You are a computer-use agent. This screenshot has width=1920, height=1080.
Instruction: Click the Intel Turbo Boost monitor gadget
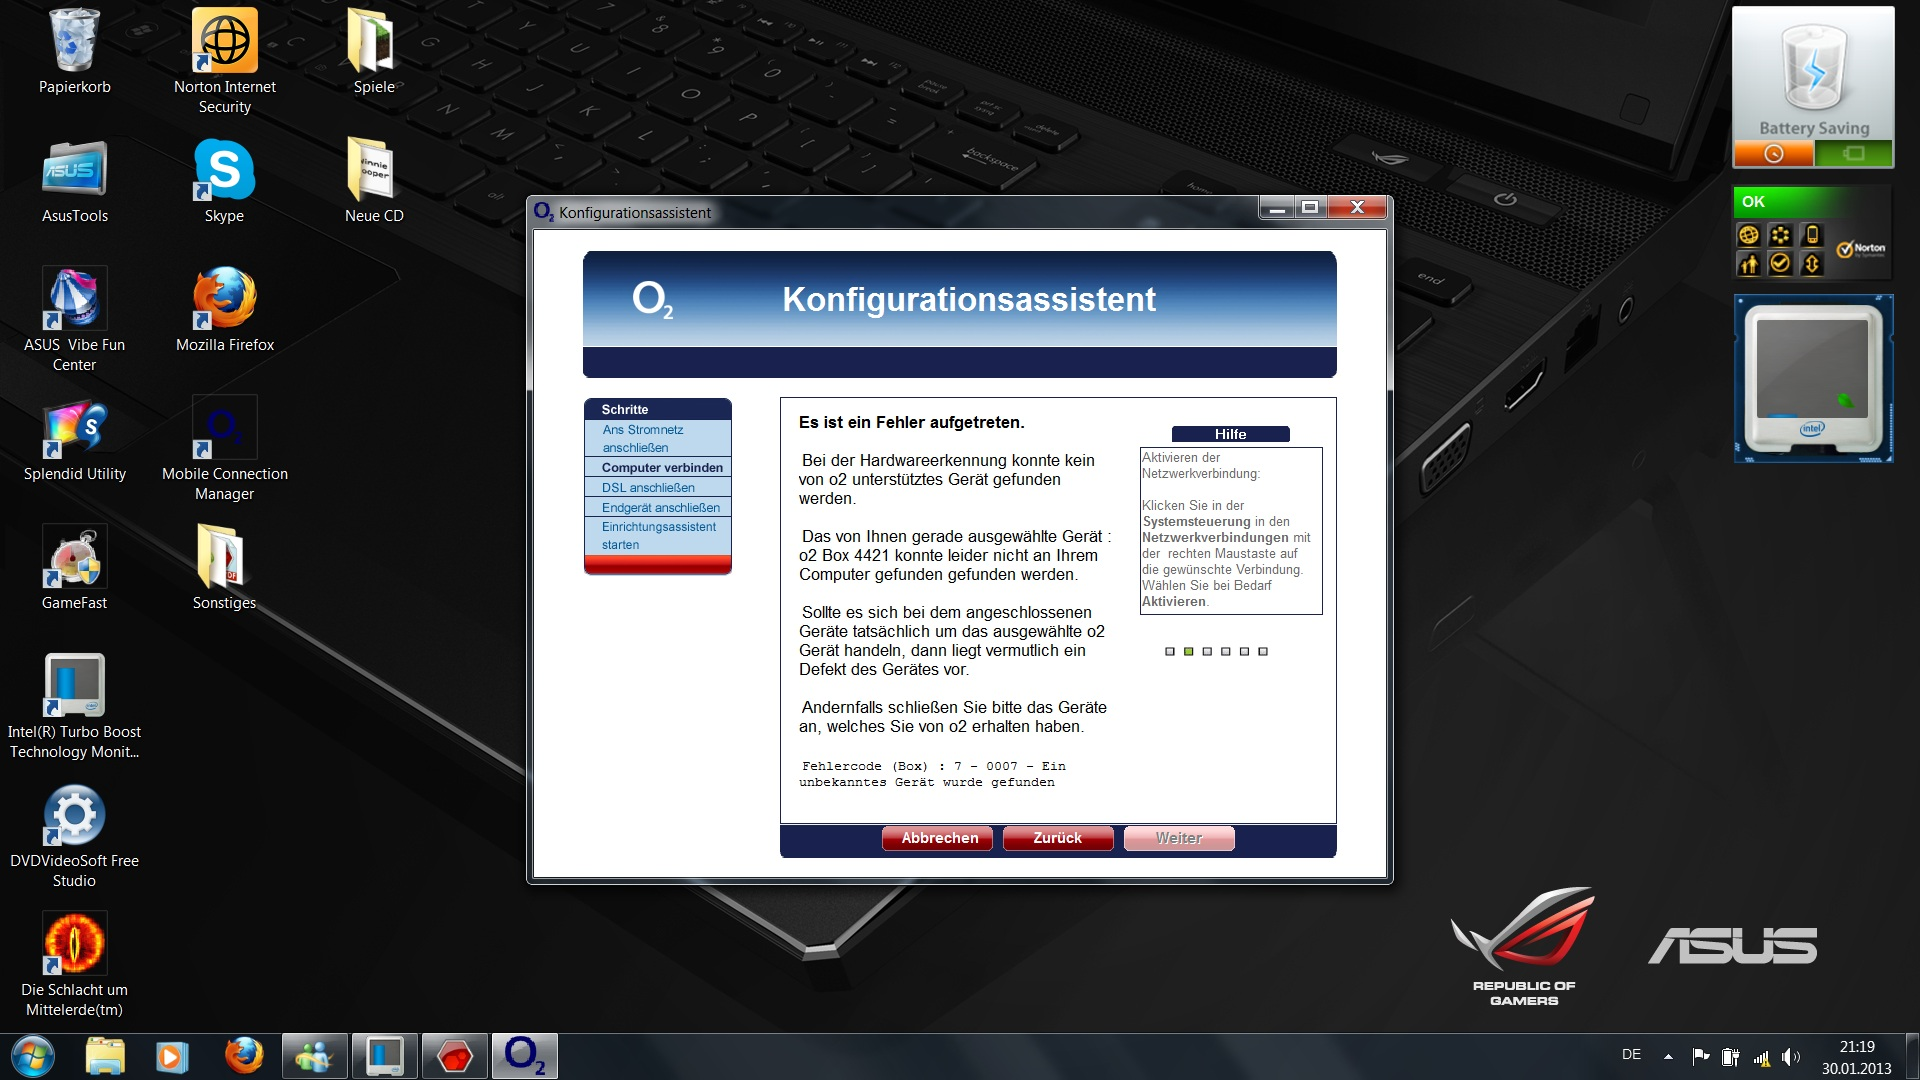pyautogui.click(x=1813, y=378)
